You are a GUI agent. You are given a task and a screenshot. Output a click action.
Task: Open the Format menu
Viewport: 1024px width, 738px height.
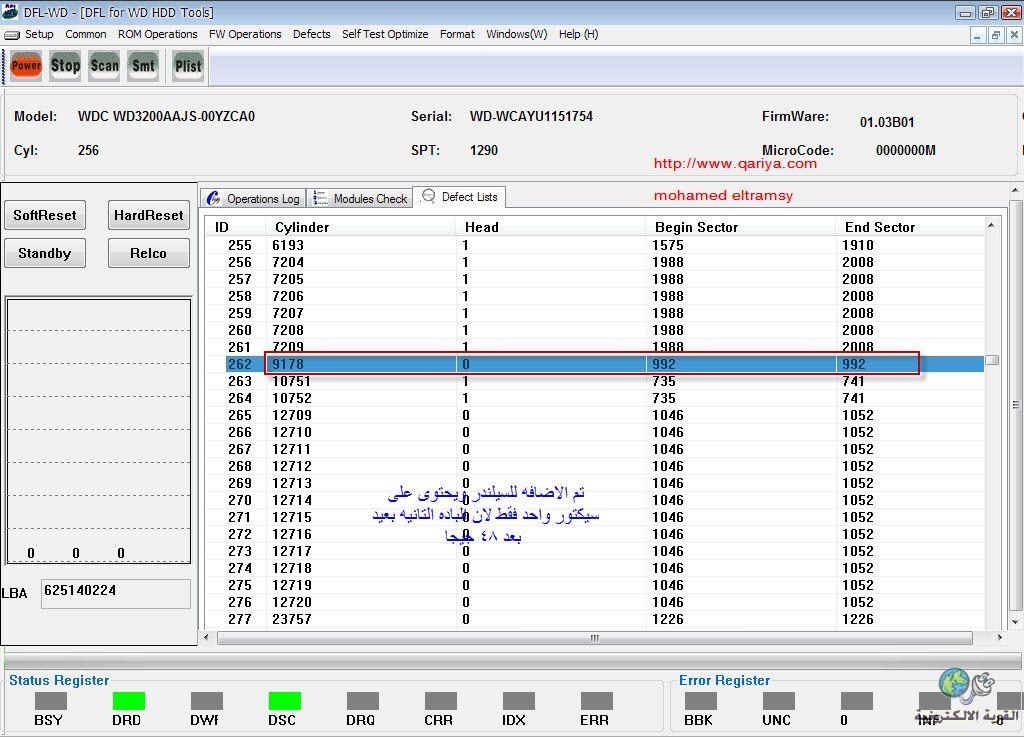[457, 34]
